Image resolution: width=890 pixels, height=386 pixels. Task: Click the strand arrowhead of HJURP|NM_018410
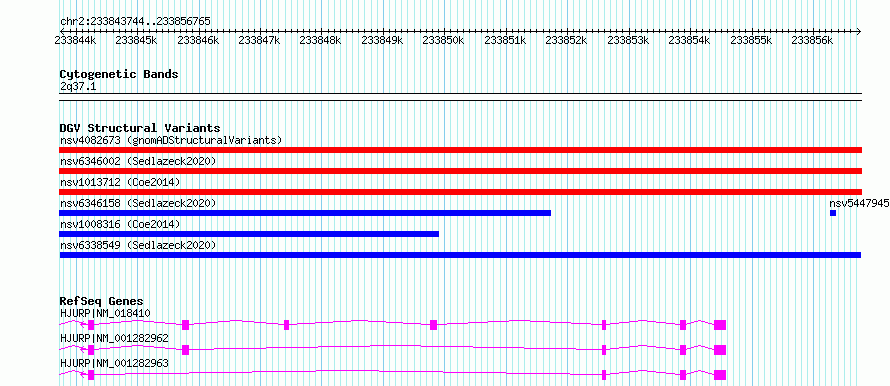[83, 325]
